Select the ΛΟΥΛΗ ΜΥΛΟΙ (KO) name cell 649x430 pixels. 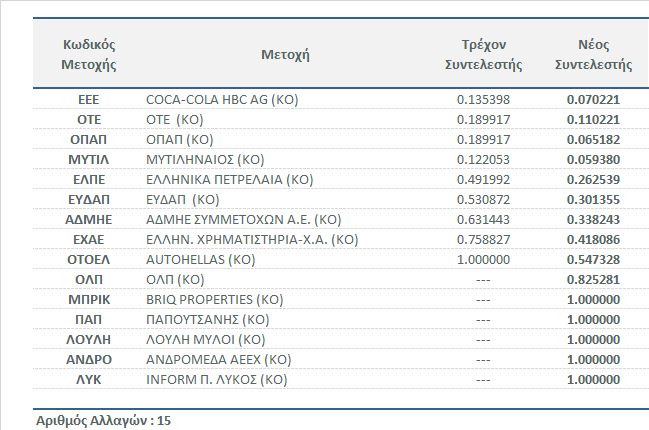(207, 340)
